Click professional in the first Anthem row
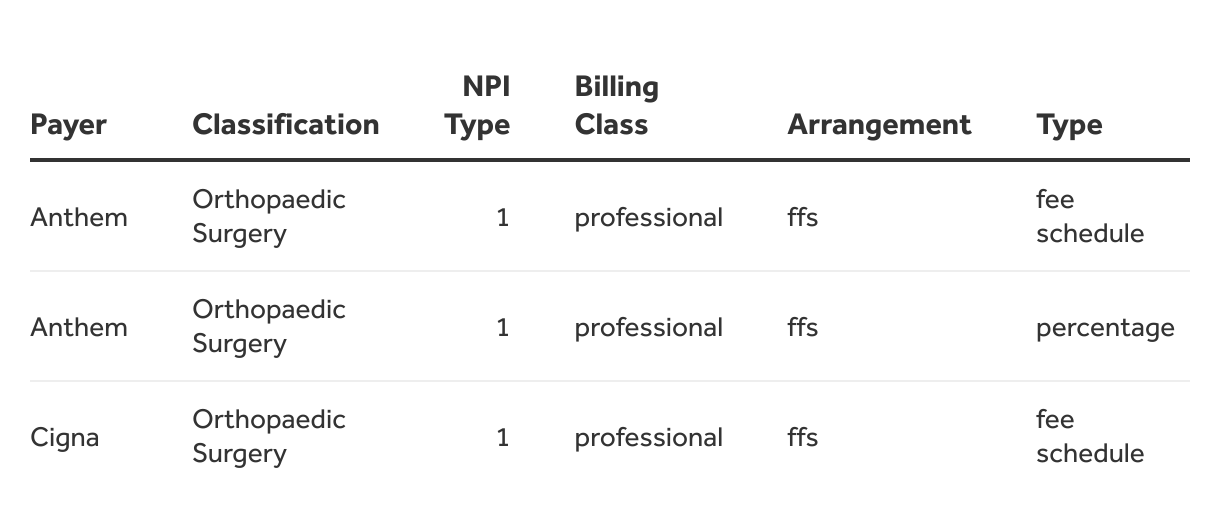Screen dimensions: 1220x520 tap(648, 218)
